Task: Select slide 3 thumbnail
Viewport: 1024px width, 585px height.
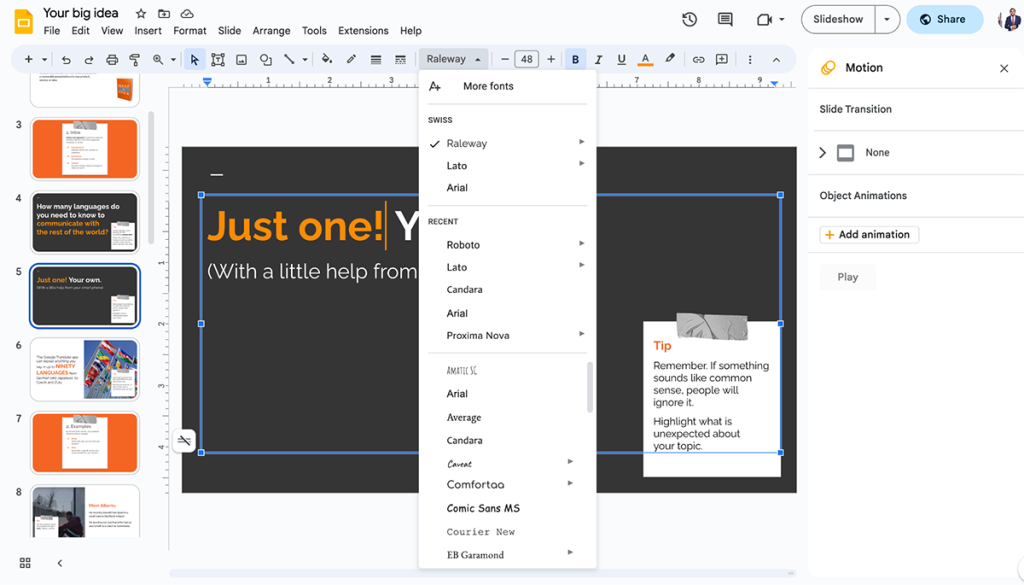Action: pyautogui.click(x=85, y=147)
